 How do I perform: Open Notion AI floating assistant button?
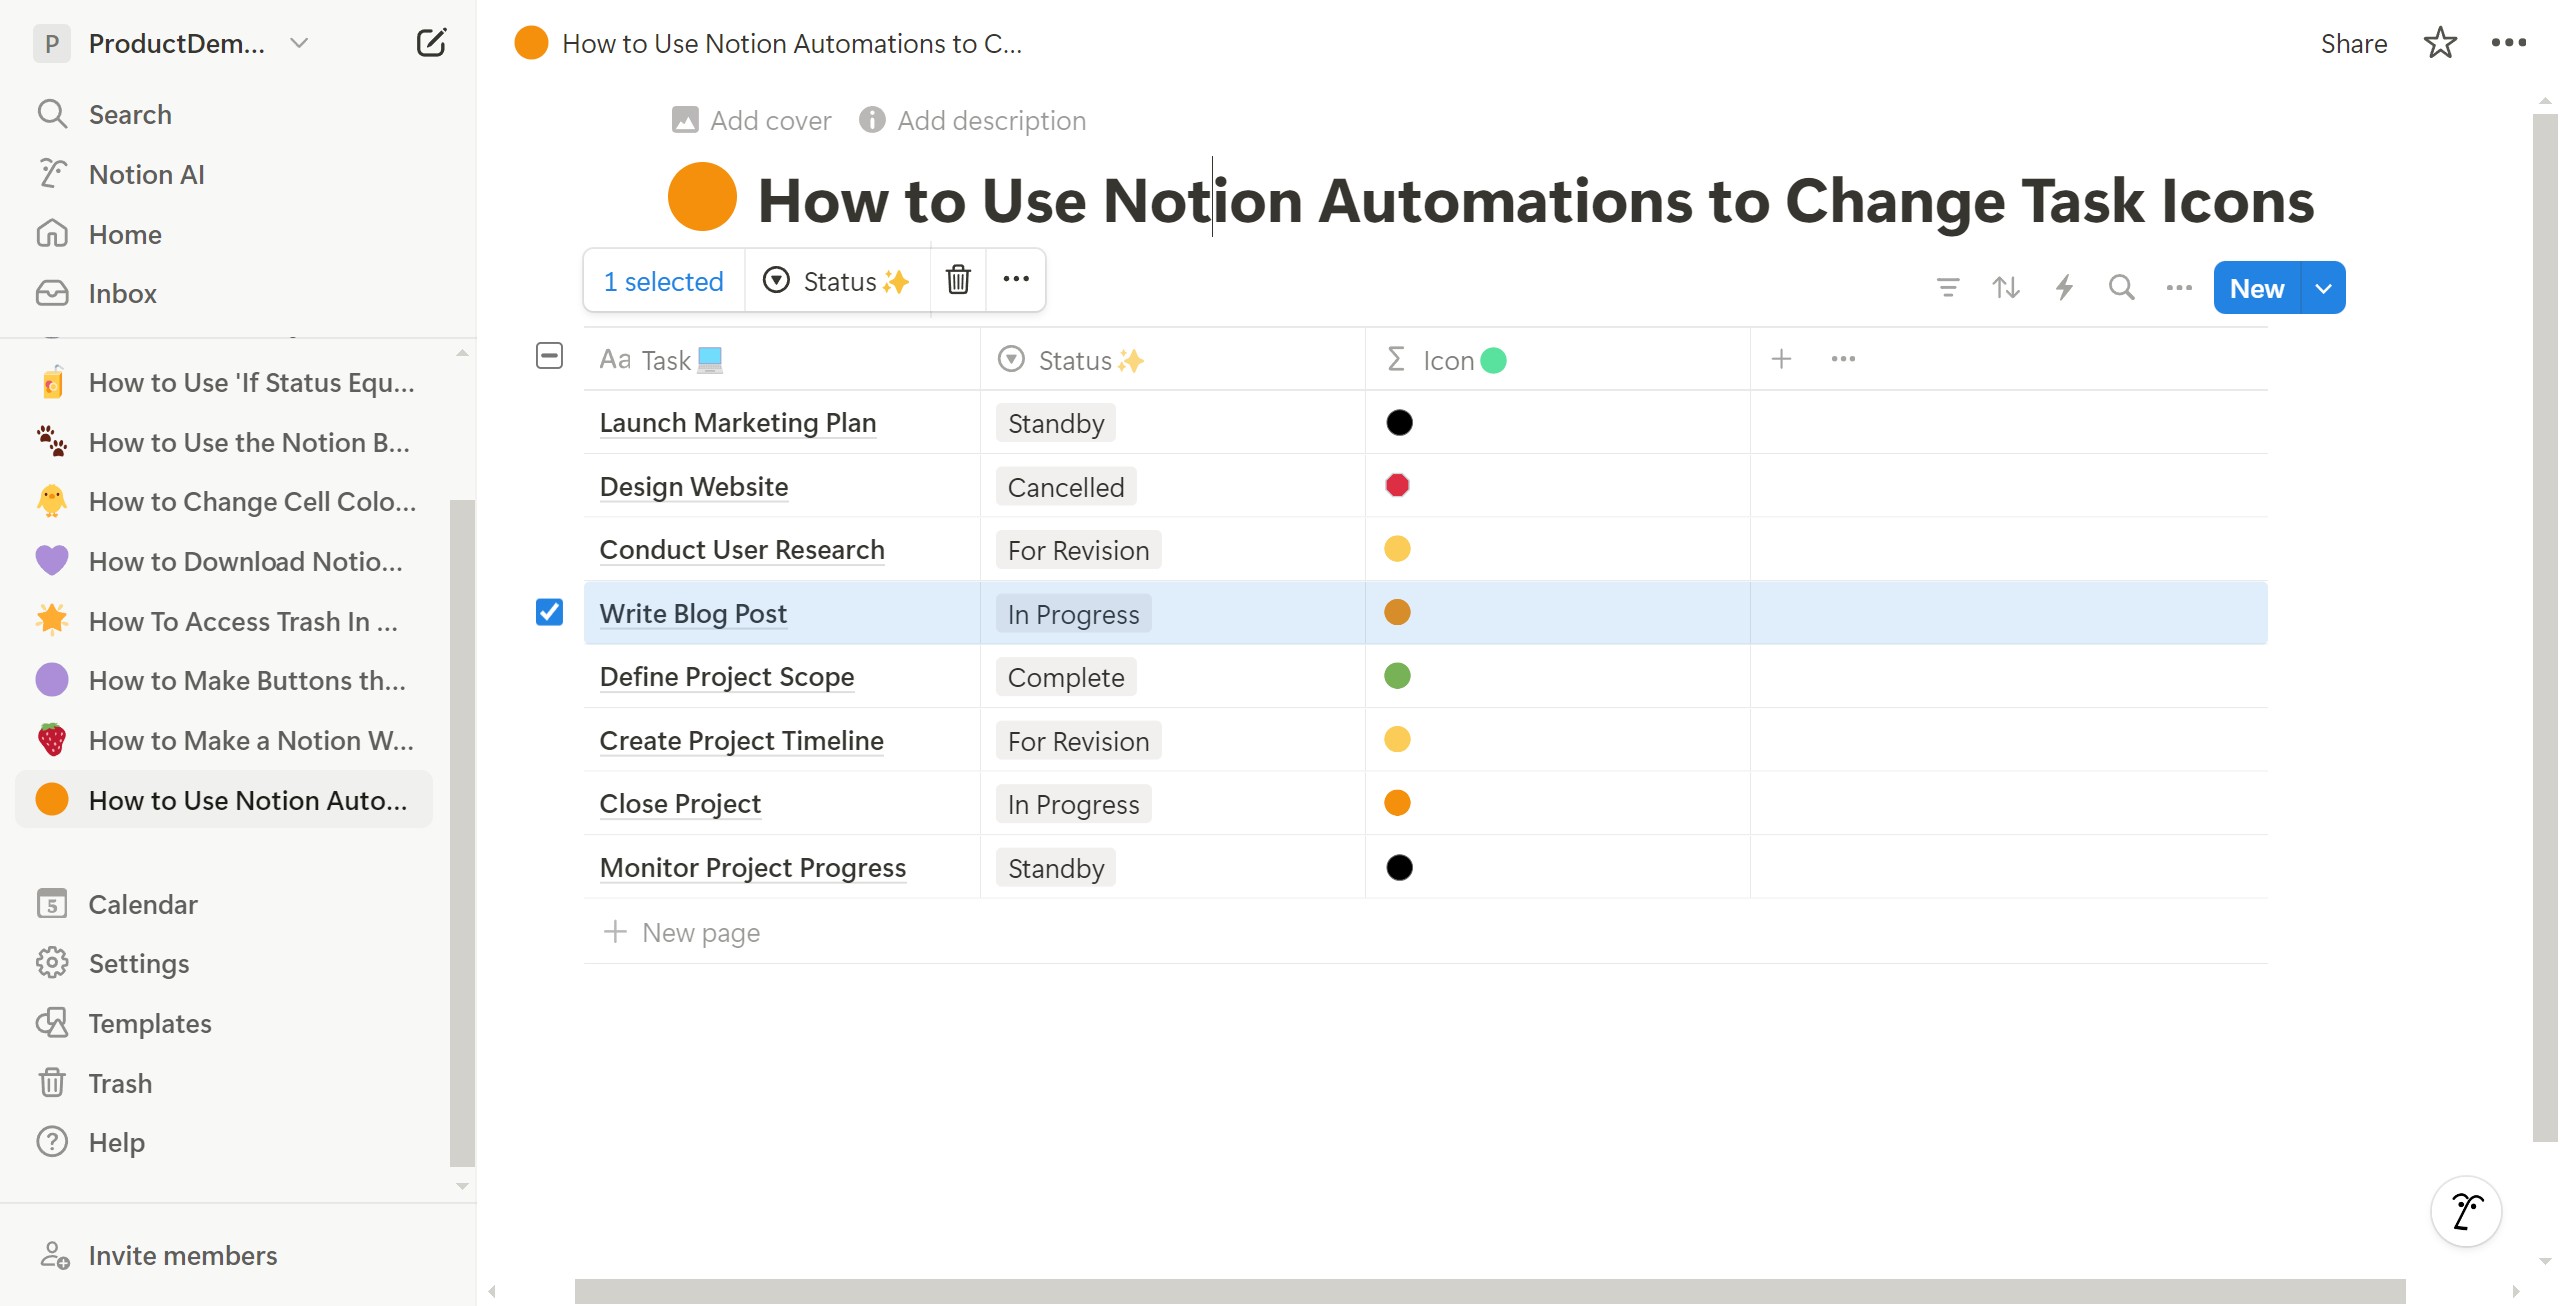pos(2466,1211)
